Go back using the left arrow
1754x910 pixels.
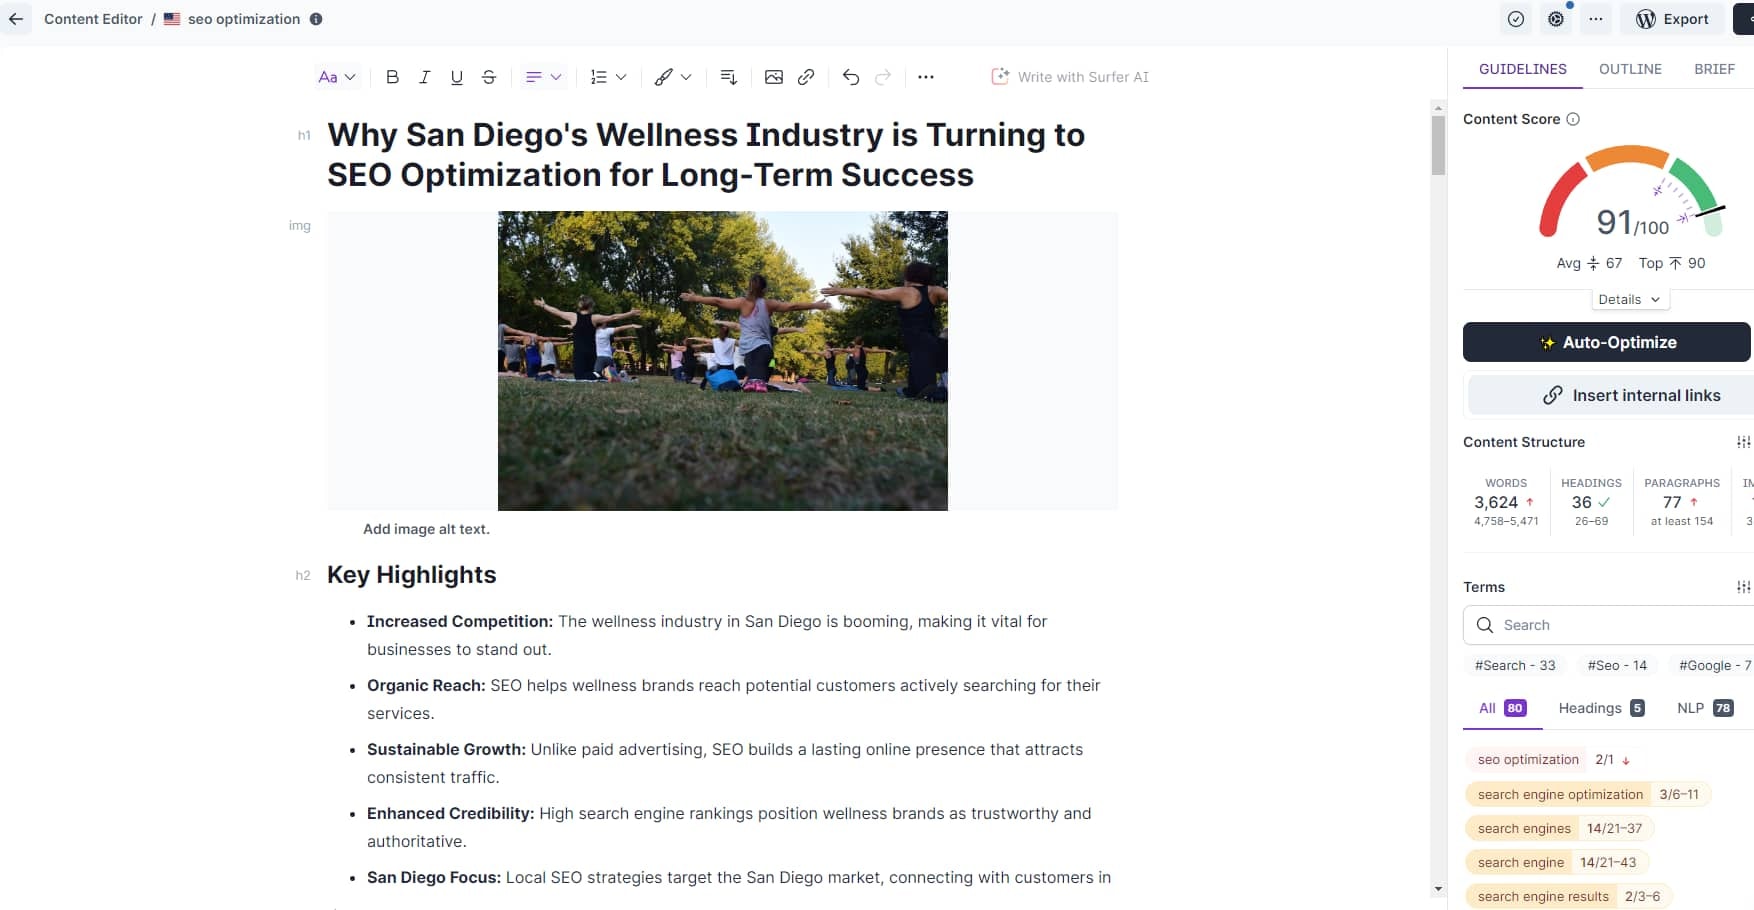pyautogui.click(x=16, y=19)
